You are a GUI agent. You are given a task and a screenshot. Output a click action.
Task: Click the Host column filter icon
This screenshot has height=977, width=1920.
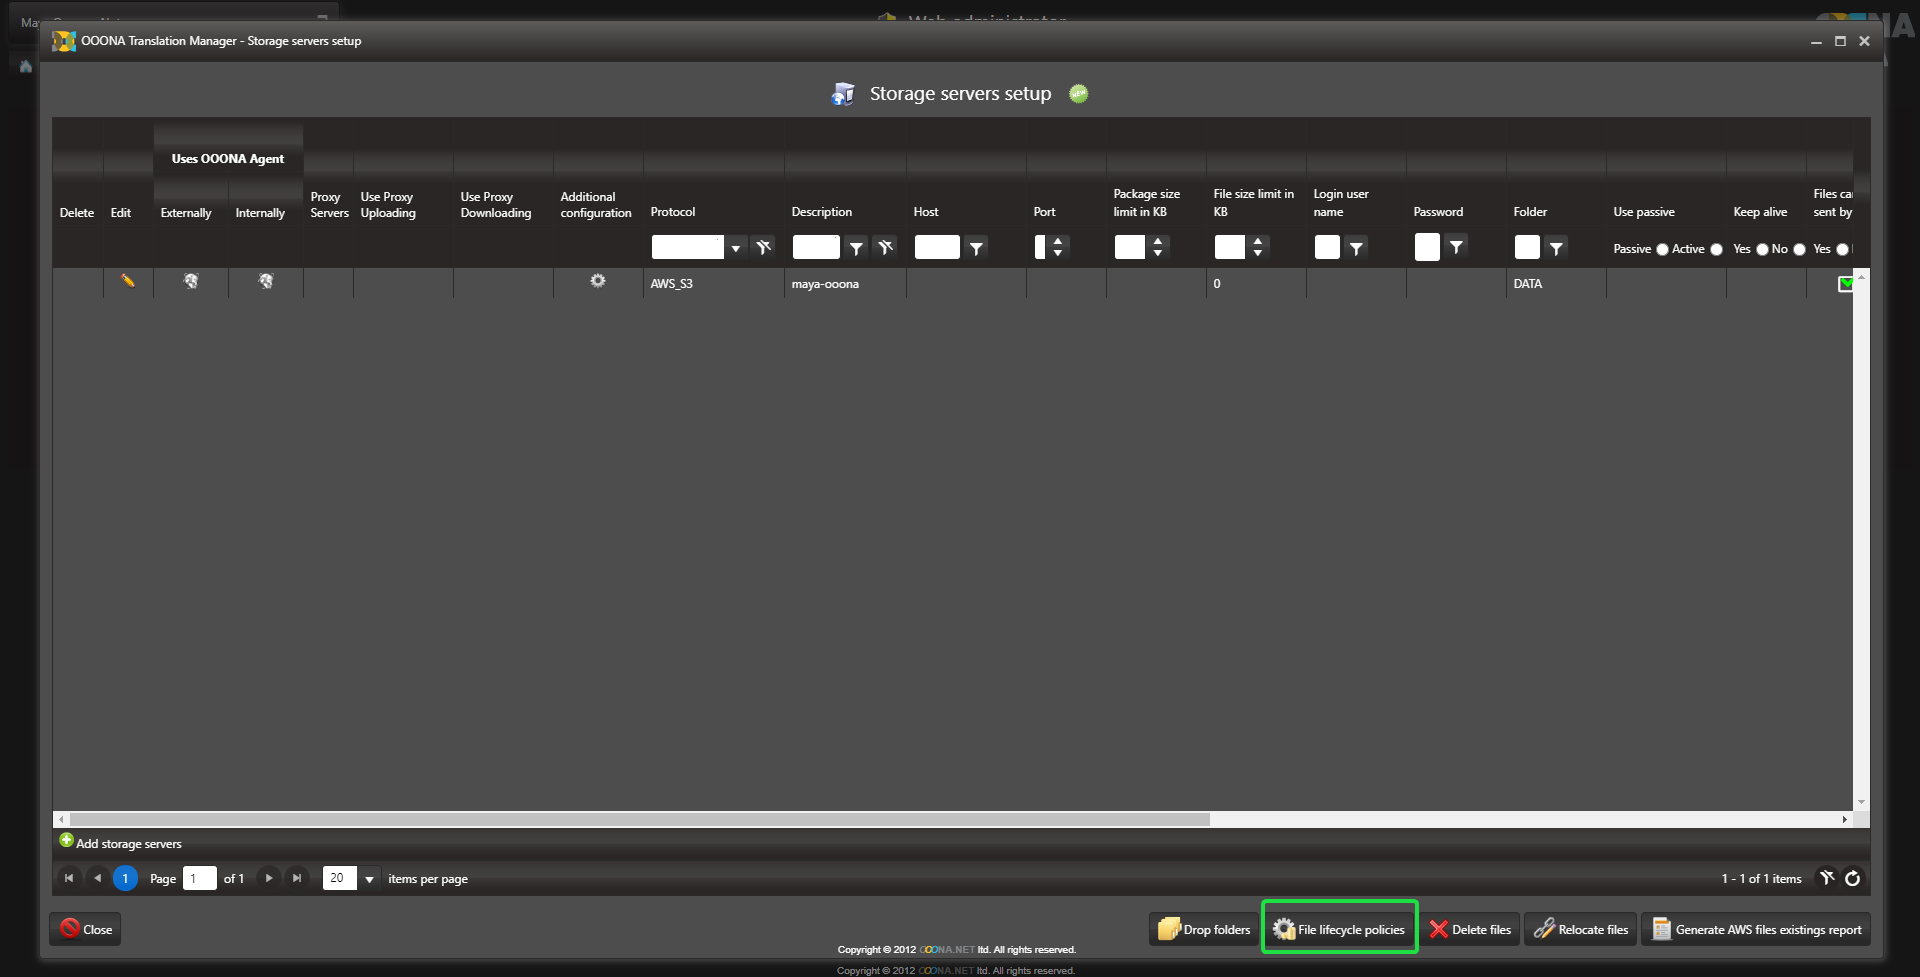click(x=976, y=248)
